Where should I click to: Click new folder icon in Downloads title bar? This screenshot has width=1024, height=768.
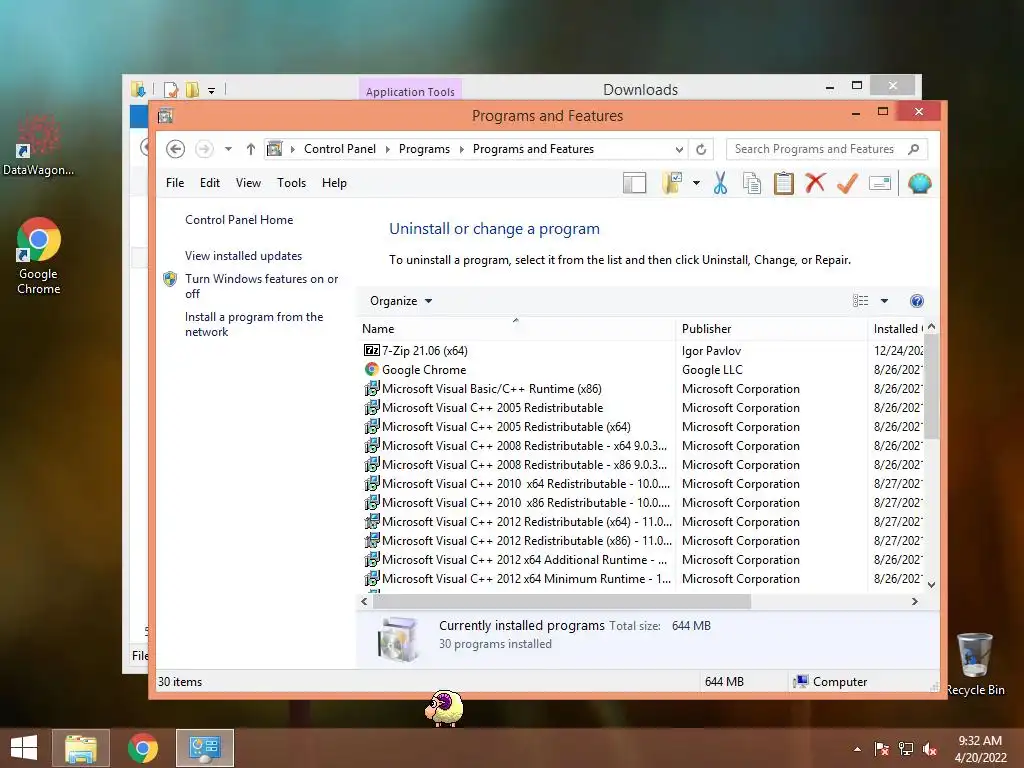point(192,89)
